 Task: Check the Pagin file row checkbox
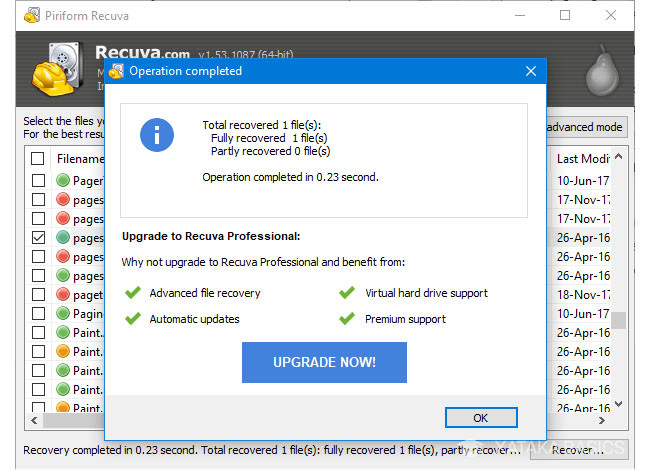pyautogui.click(x=39, y=313)
